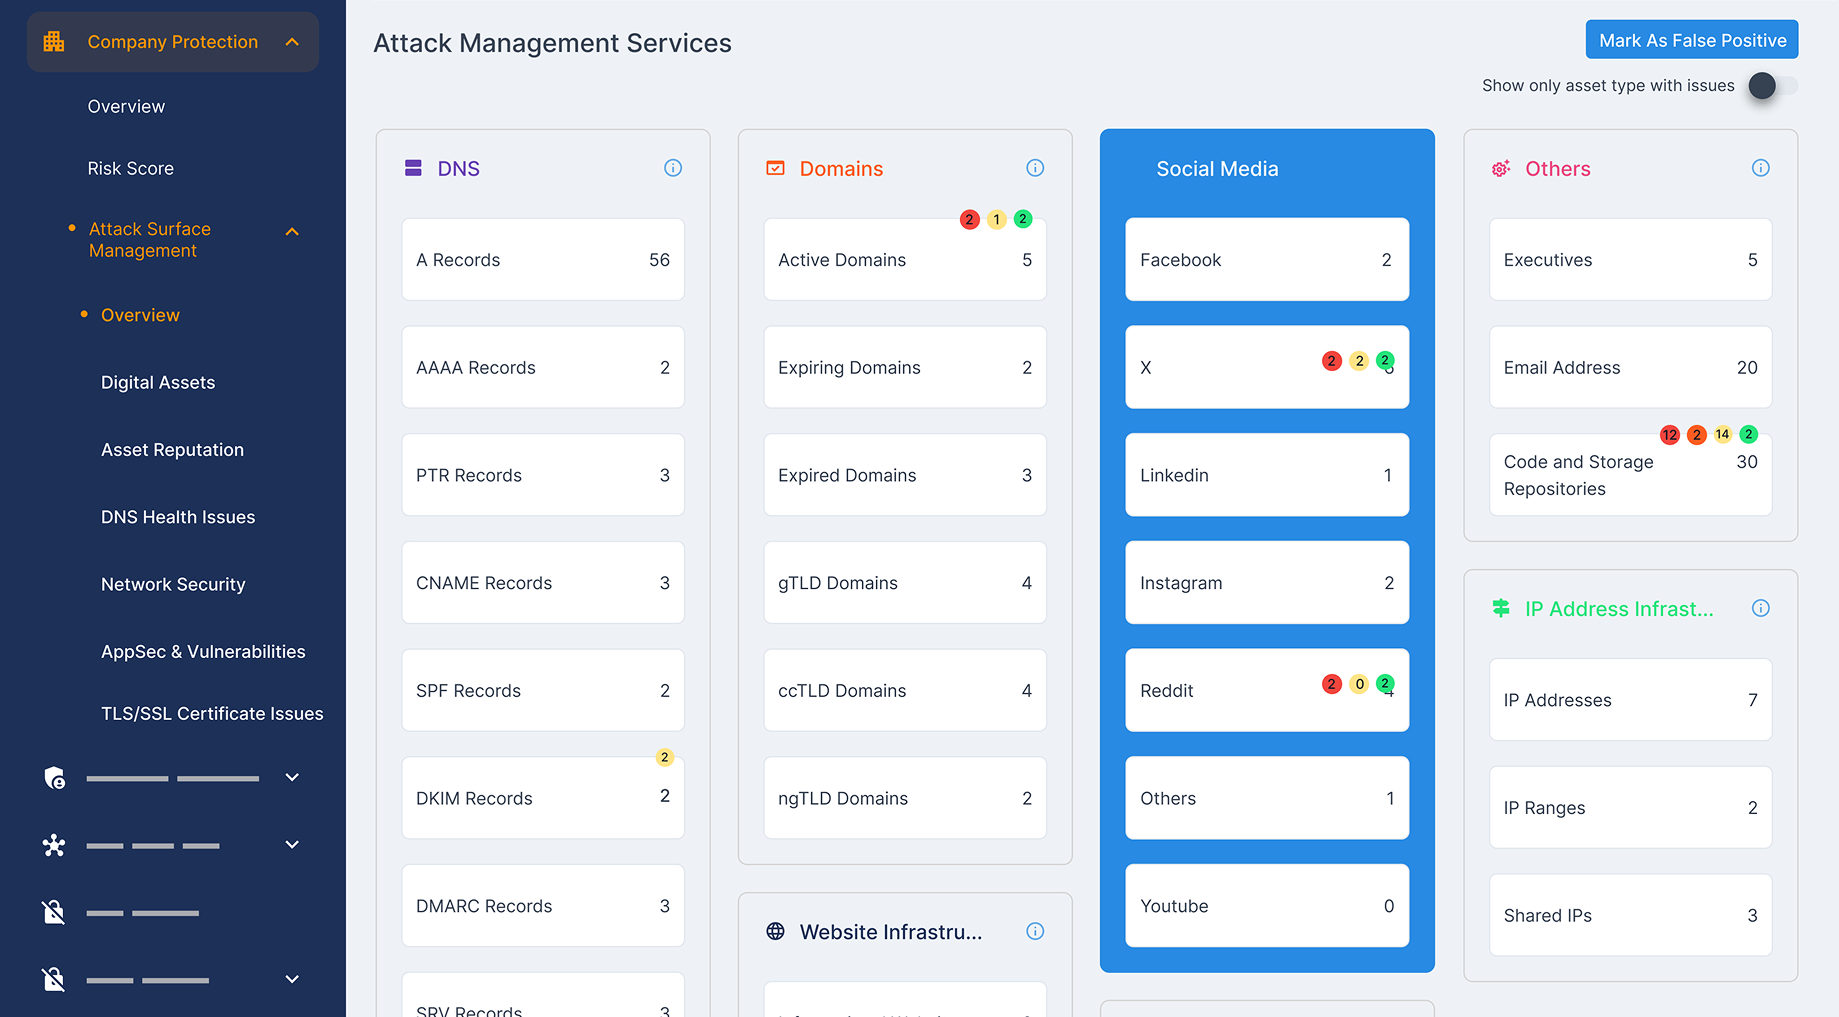This screenshot has height=1017, width=1839.
Task: Open the Expiring Domains card
Action: (905, 367)
